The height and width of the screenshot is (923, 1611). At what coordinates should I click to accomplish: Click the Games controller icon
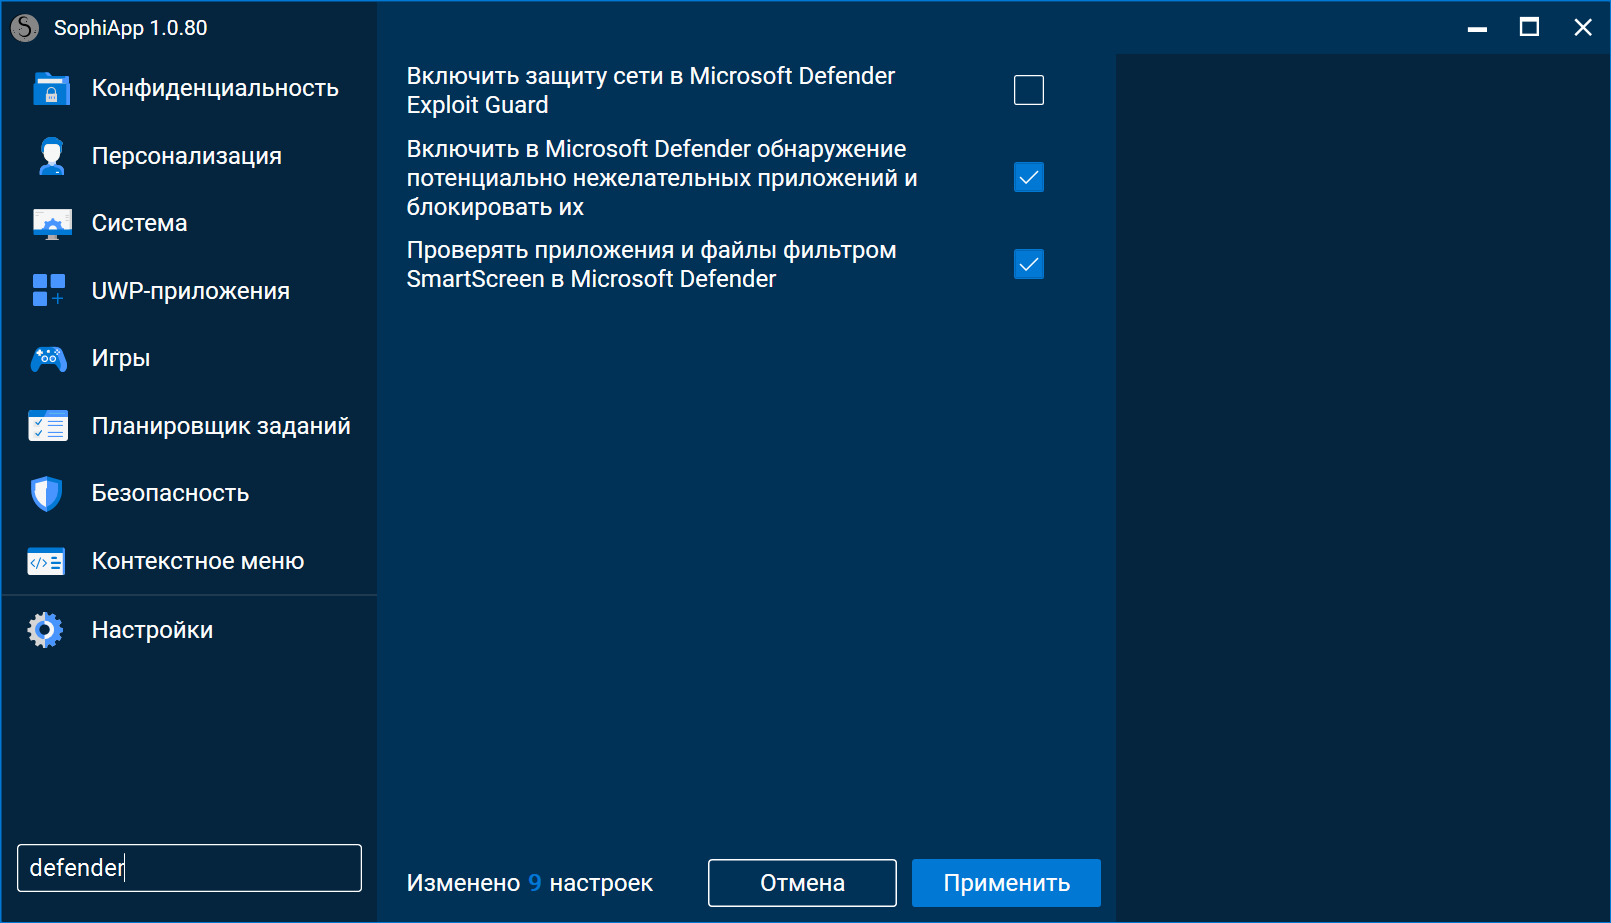[49, 359]
